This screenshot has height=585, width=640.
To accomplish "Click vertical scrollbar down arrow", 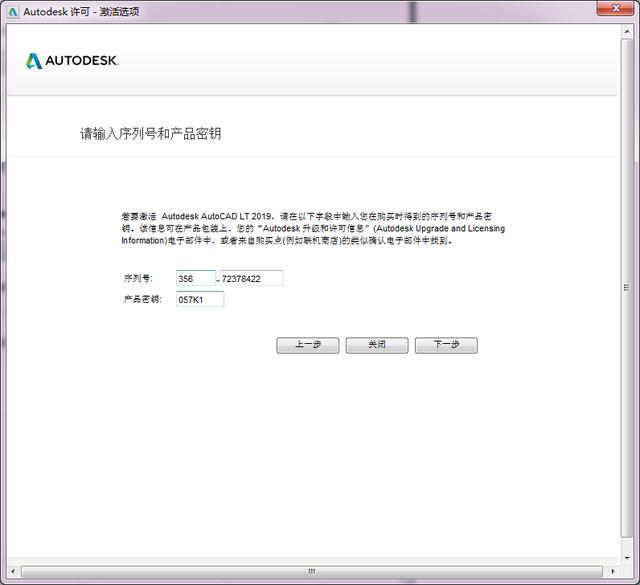I will click(x=627, y=558).
